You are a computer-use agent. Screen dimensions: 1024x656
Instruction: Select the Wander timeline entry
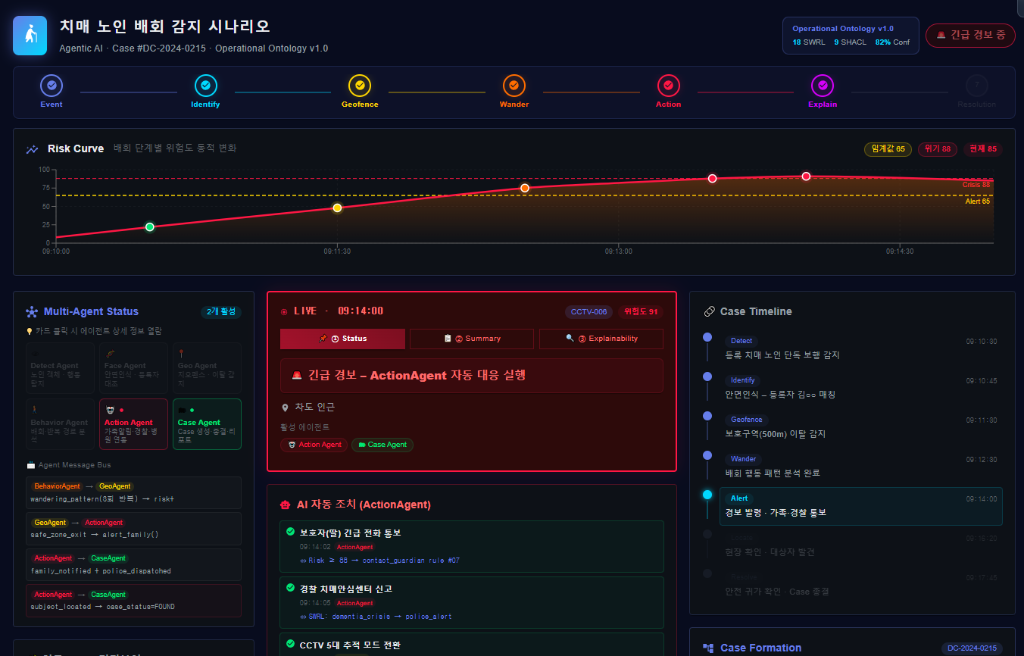coord(861,467)
